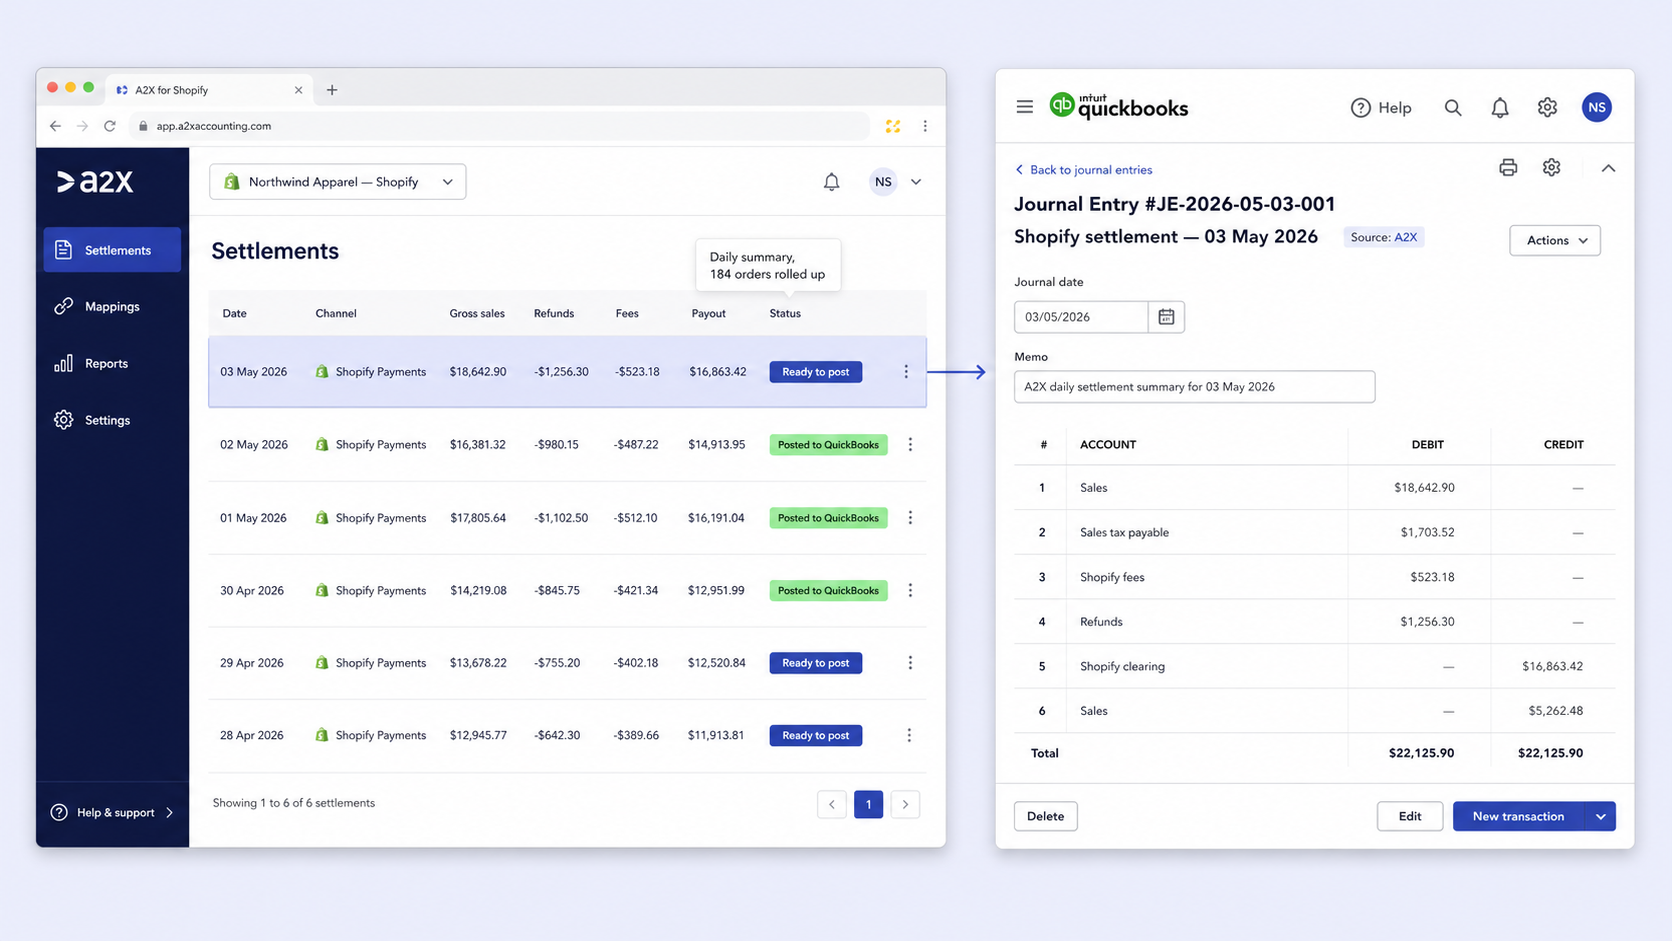
Task: Open Settings in the A2X sidebar
Action: point(112,421)
